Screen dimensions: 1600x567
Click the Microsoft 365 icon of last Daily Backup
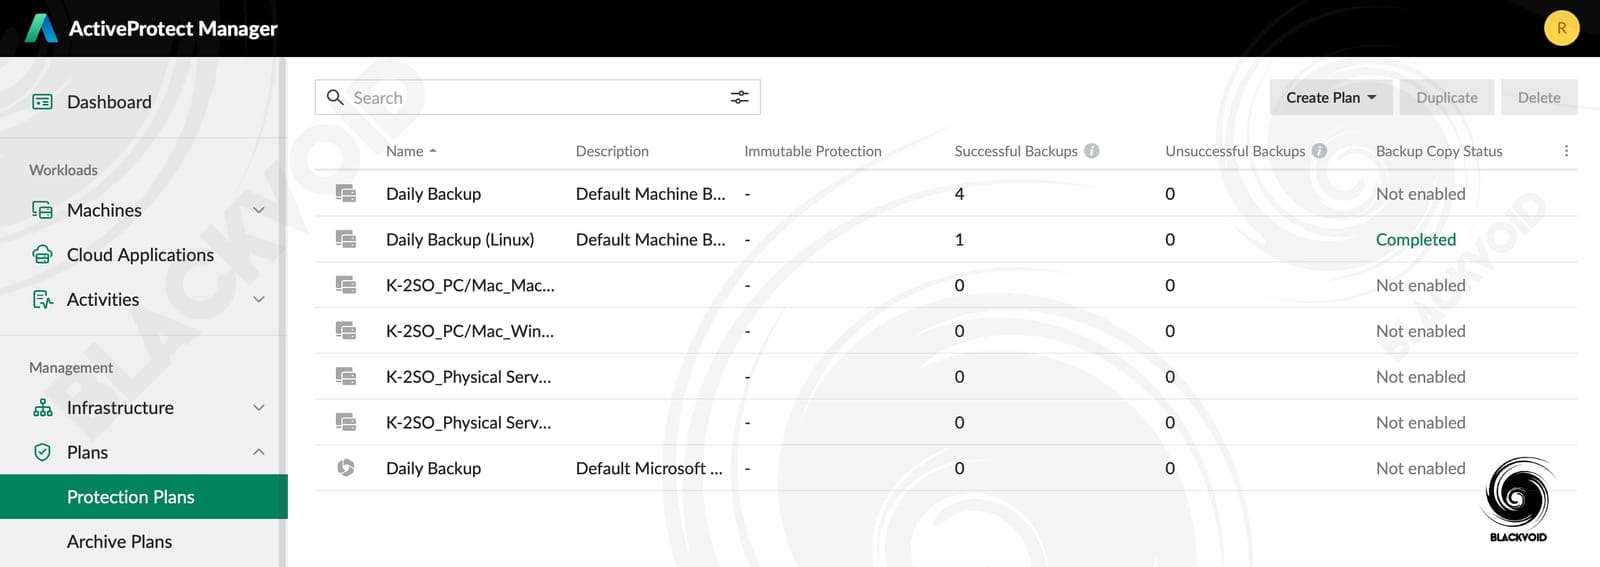346,468
